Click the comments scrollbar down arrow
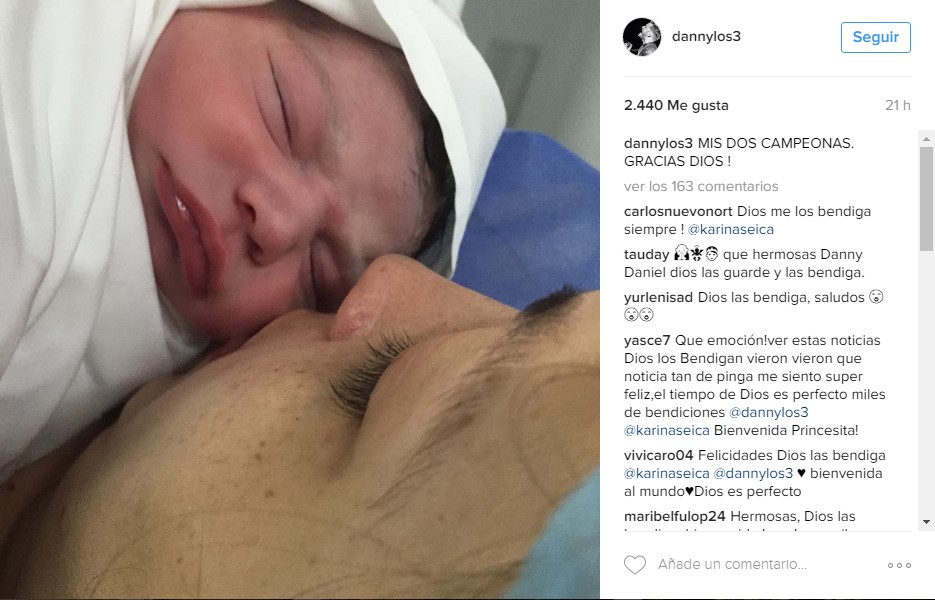This screenshot has height=600, width=935. tap(926, 522)
